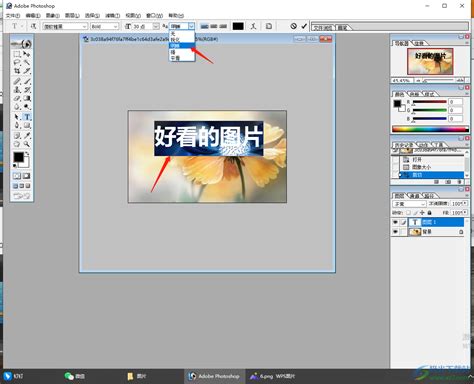Switch to Standard edit mode
Image resolution: width=474 pixels, height=384 pixels.
coord(17,176)
